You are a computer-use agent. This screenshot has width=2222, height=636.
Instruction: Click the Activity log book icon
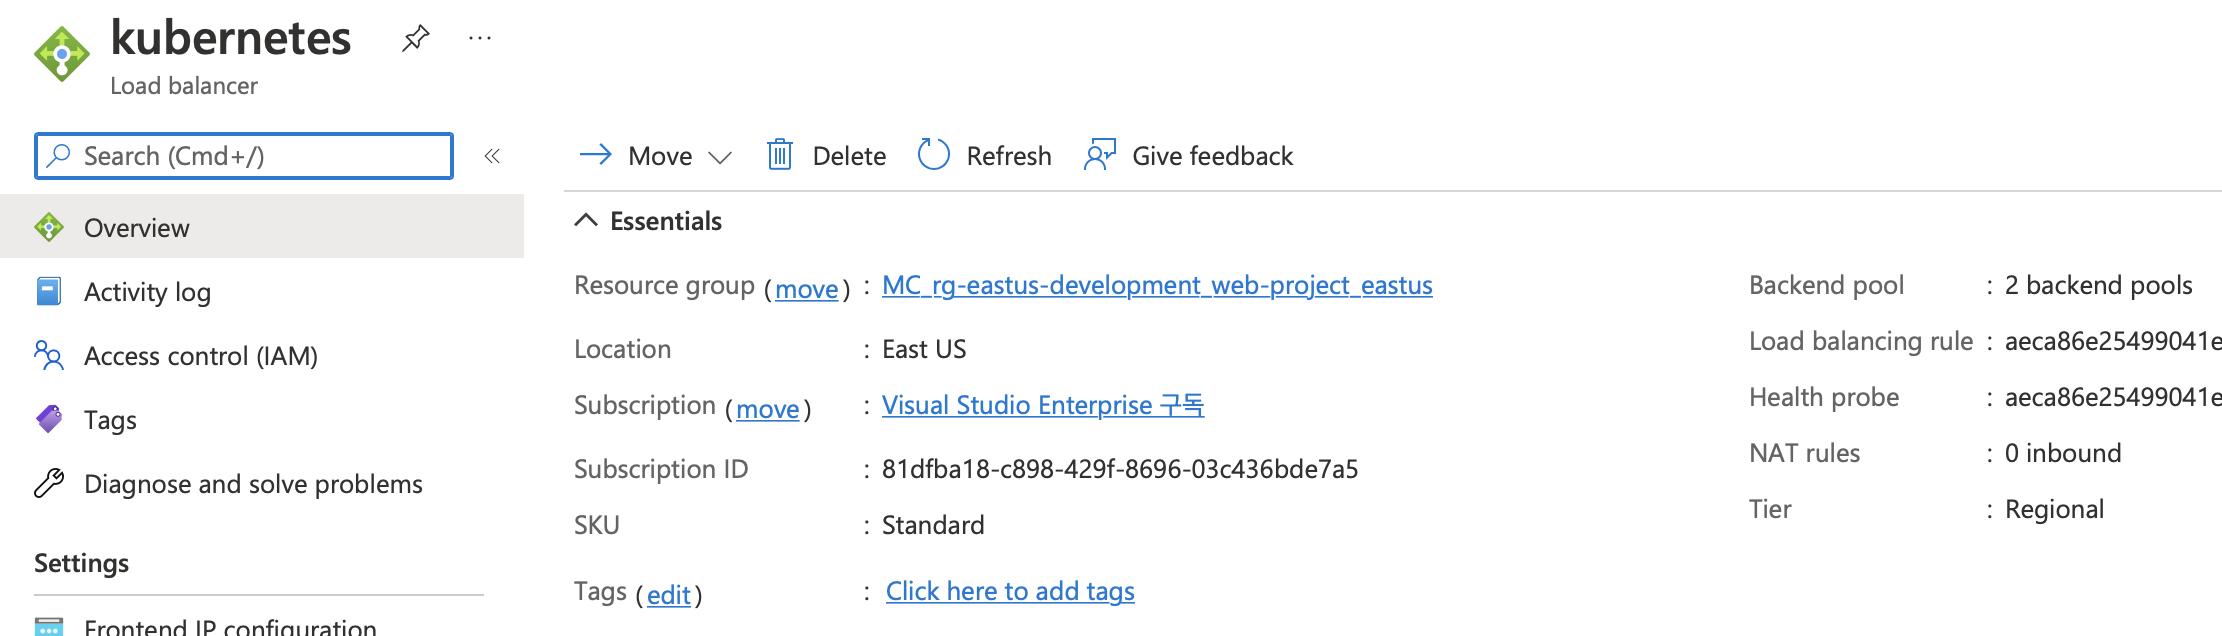[x=49, y=291]
